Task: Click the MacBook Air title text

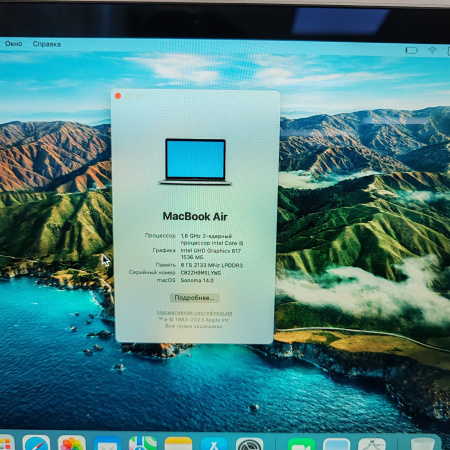Action: (195, 216)
